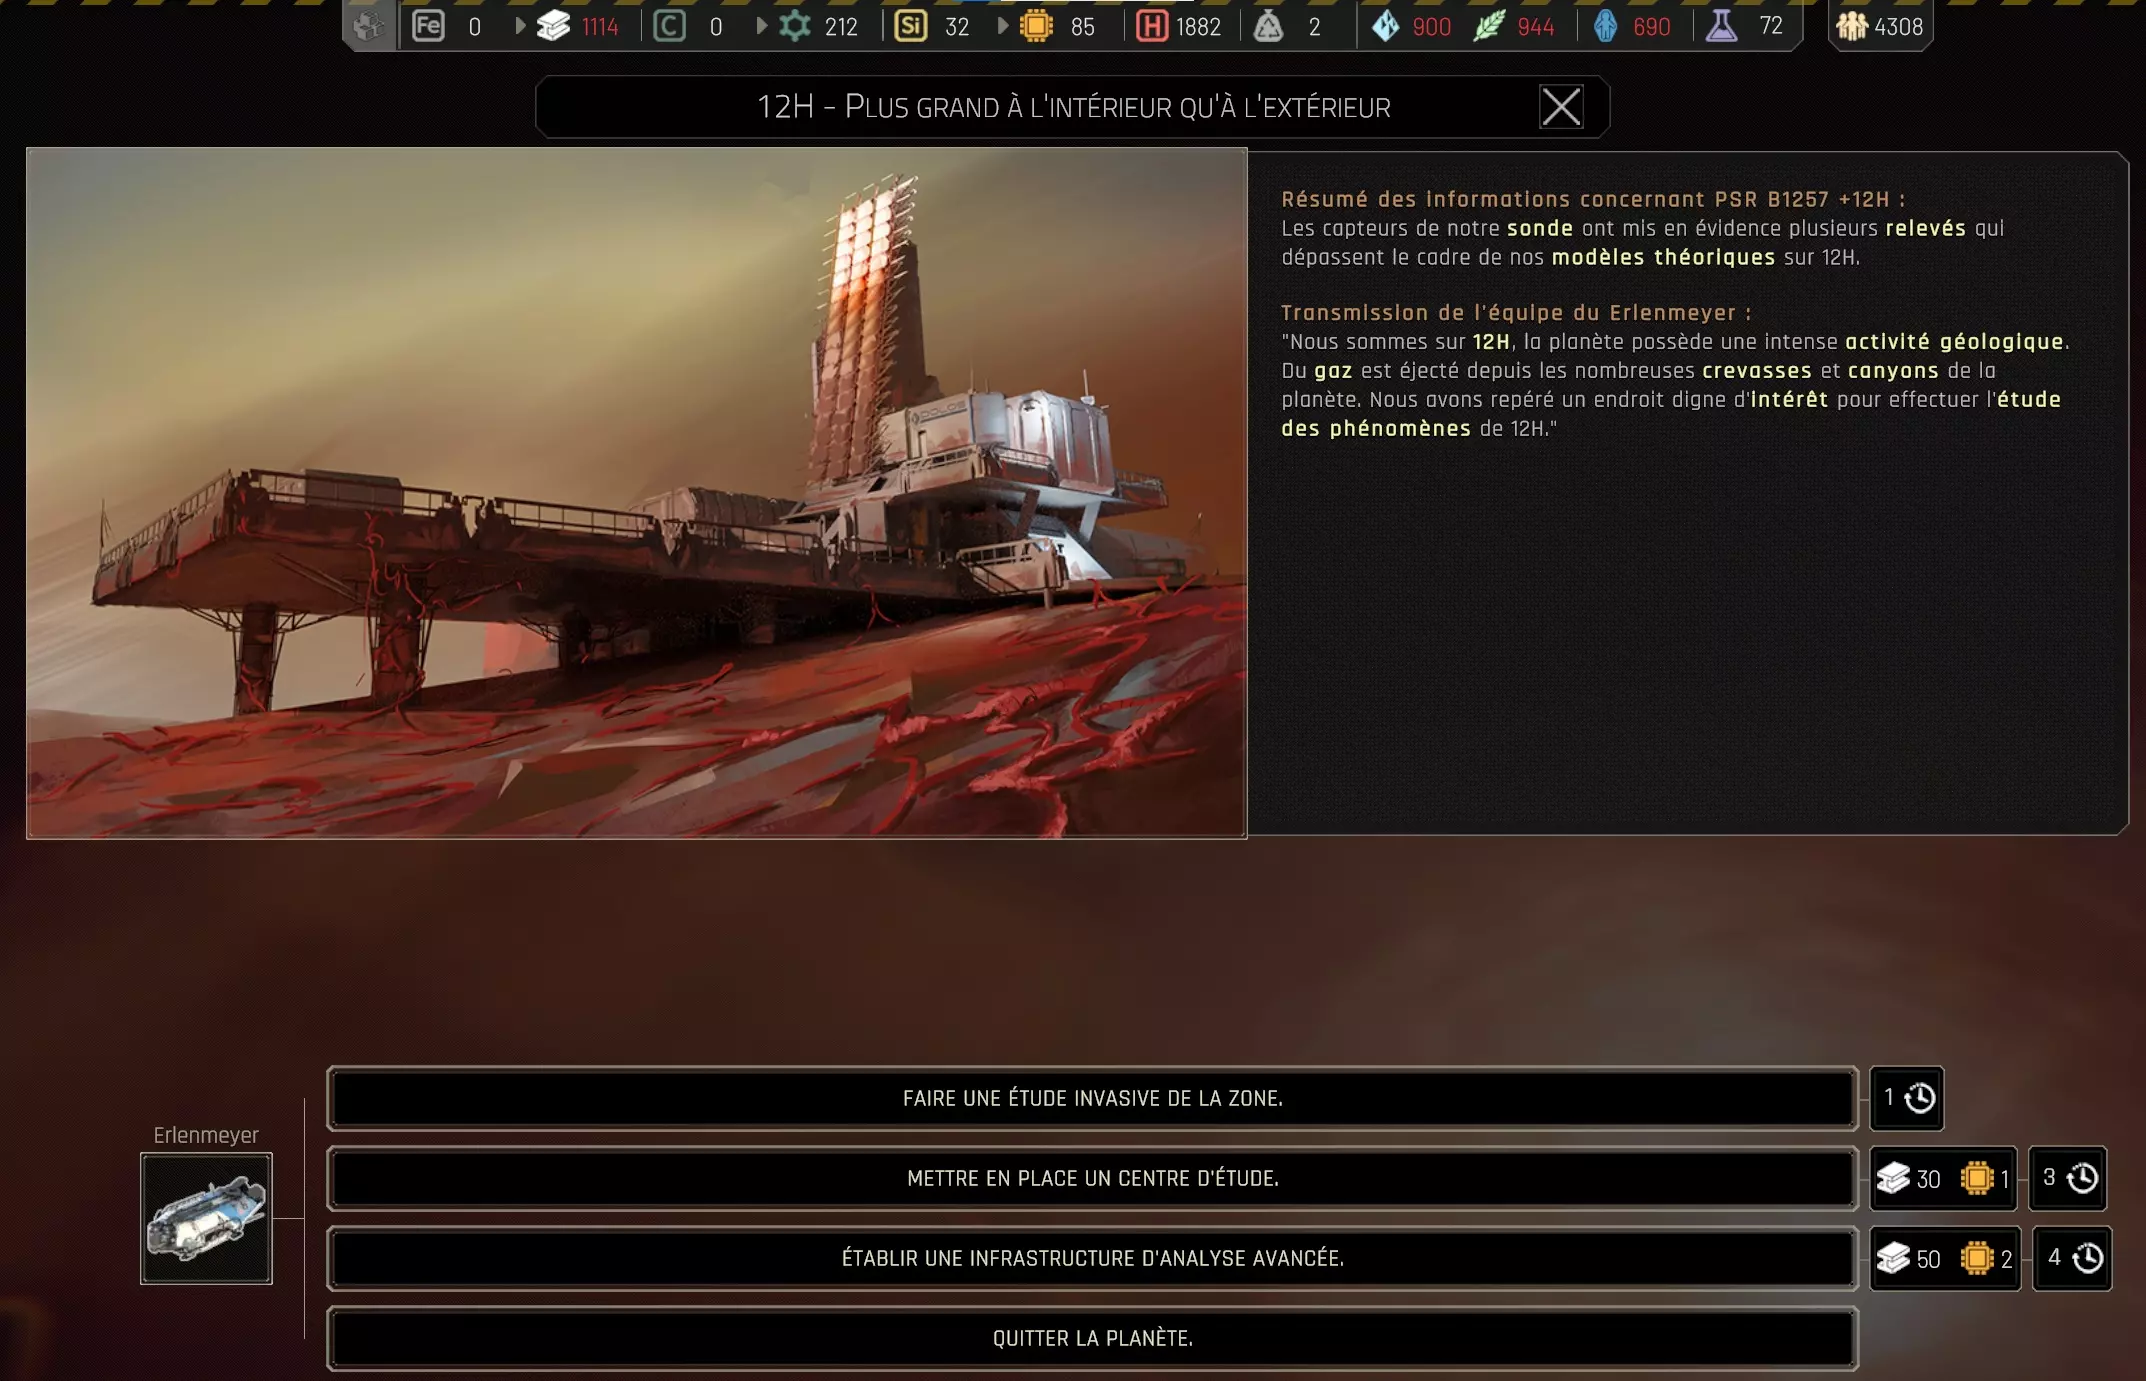
Task: Click the polymer gear resource icon
Action: 795,26
